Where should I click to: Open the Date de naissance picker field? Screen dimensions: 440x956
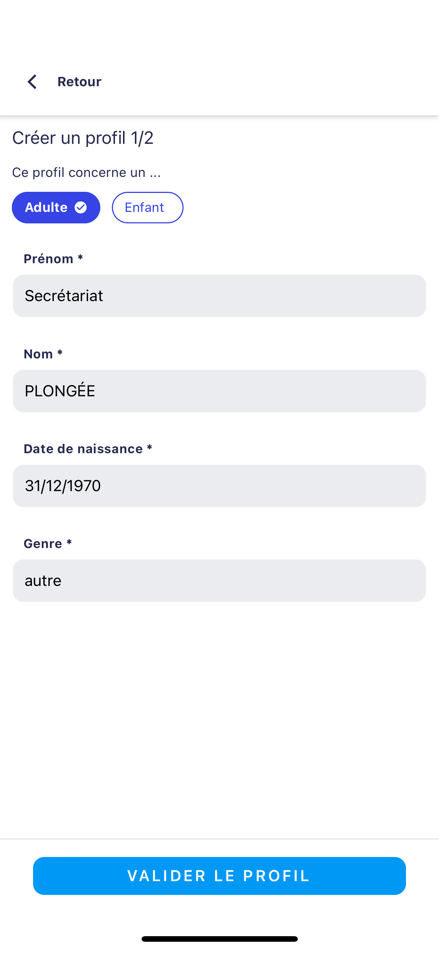pyautogui.click(x=219, y=486)
